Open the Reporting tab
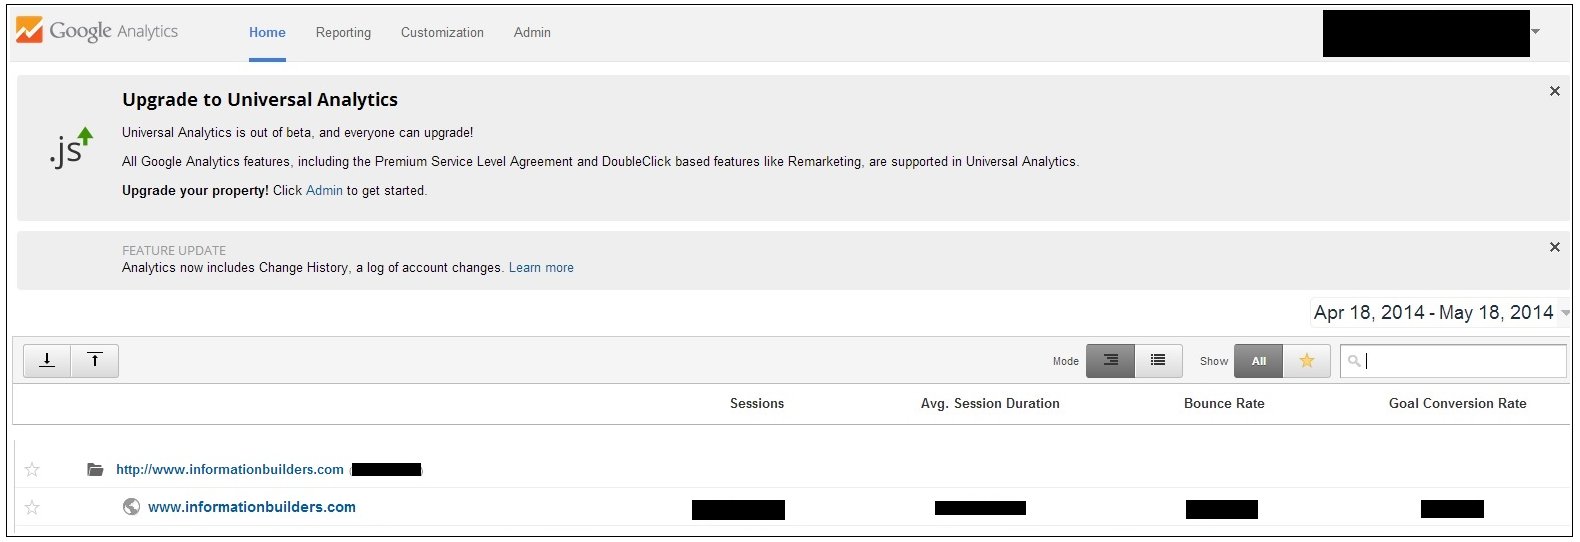 [x=343, y=32]
